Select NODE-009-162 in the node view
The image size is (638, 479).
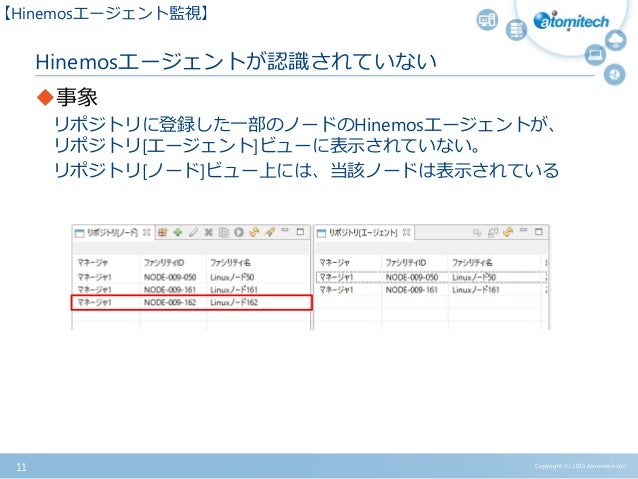pos(170,302)
